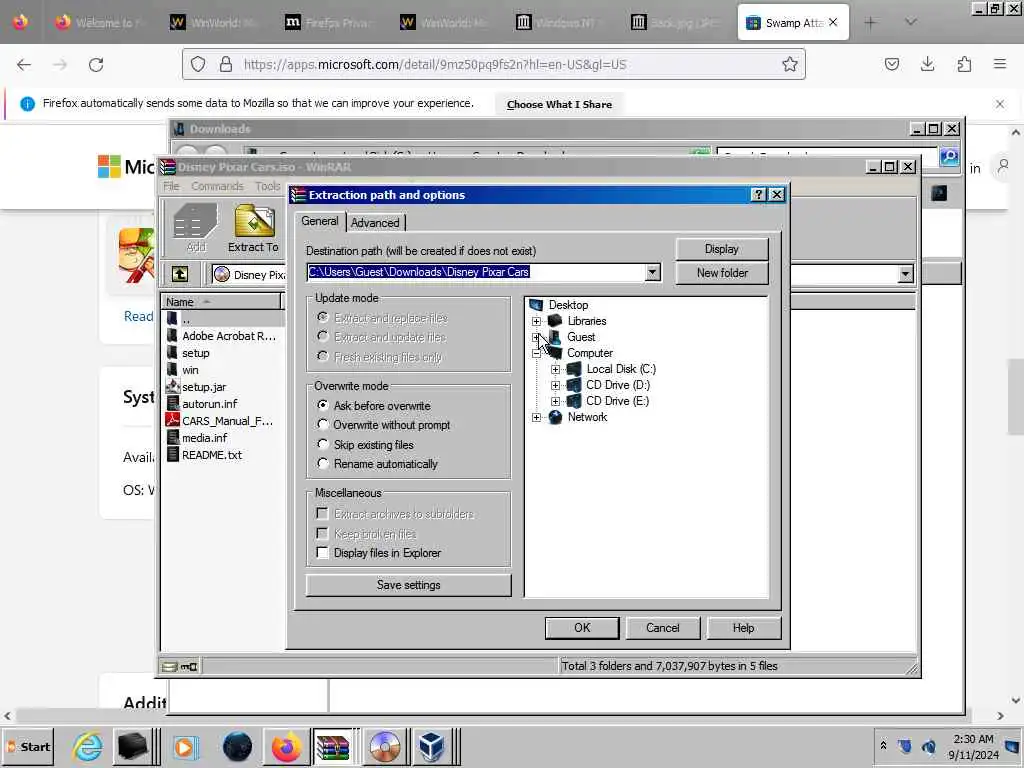Enable Display files in Explorer checkbox
The width and height of the screenshot is (1024, 768).
coord(322,553)
